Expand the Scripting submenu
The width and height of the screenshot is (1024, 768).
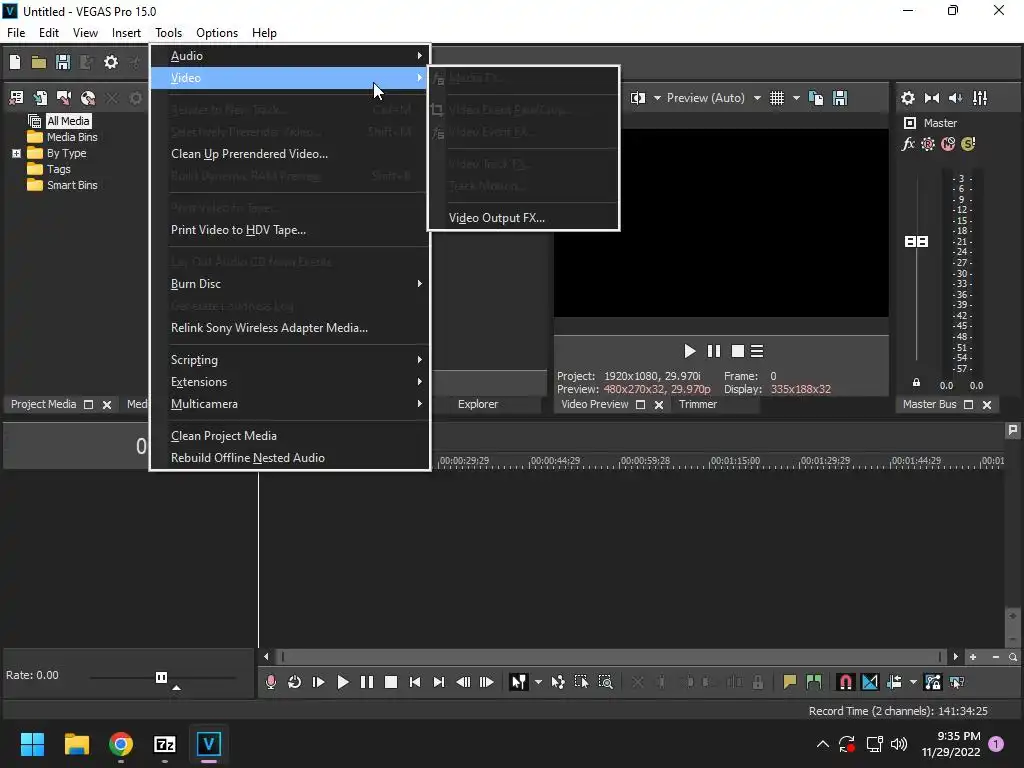click(290, 360)
